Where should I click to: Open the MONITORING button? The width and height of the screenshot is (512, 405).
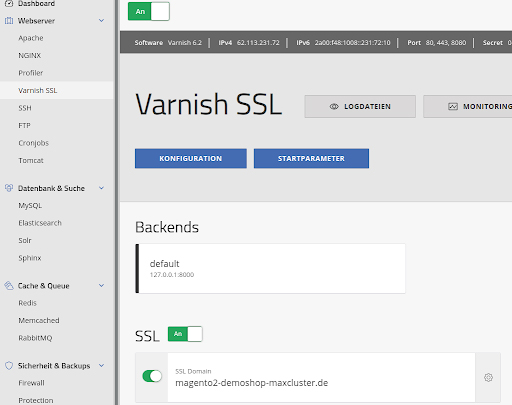tap(467, 106)
